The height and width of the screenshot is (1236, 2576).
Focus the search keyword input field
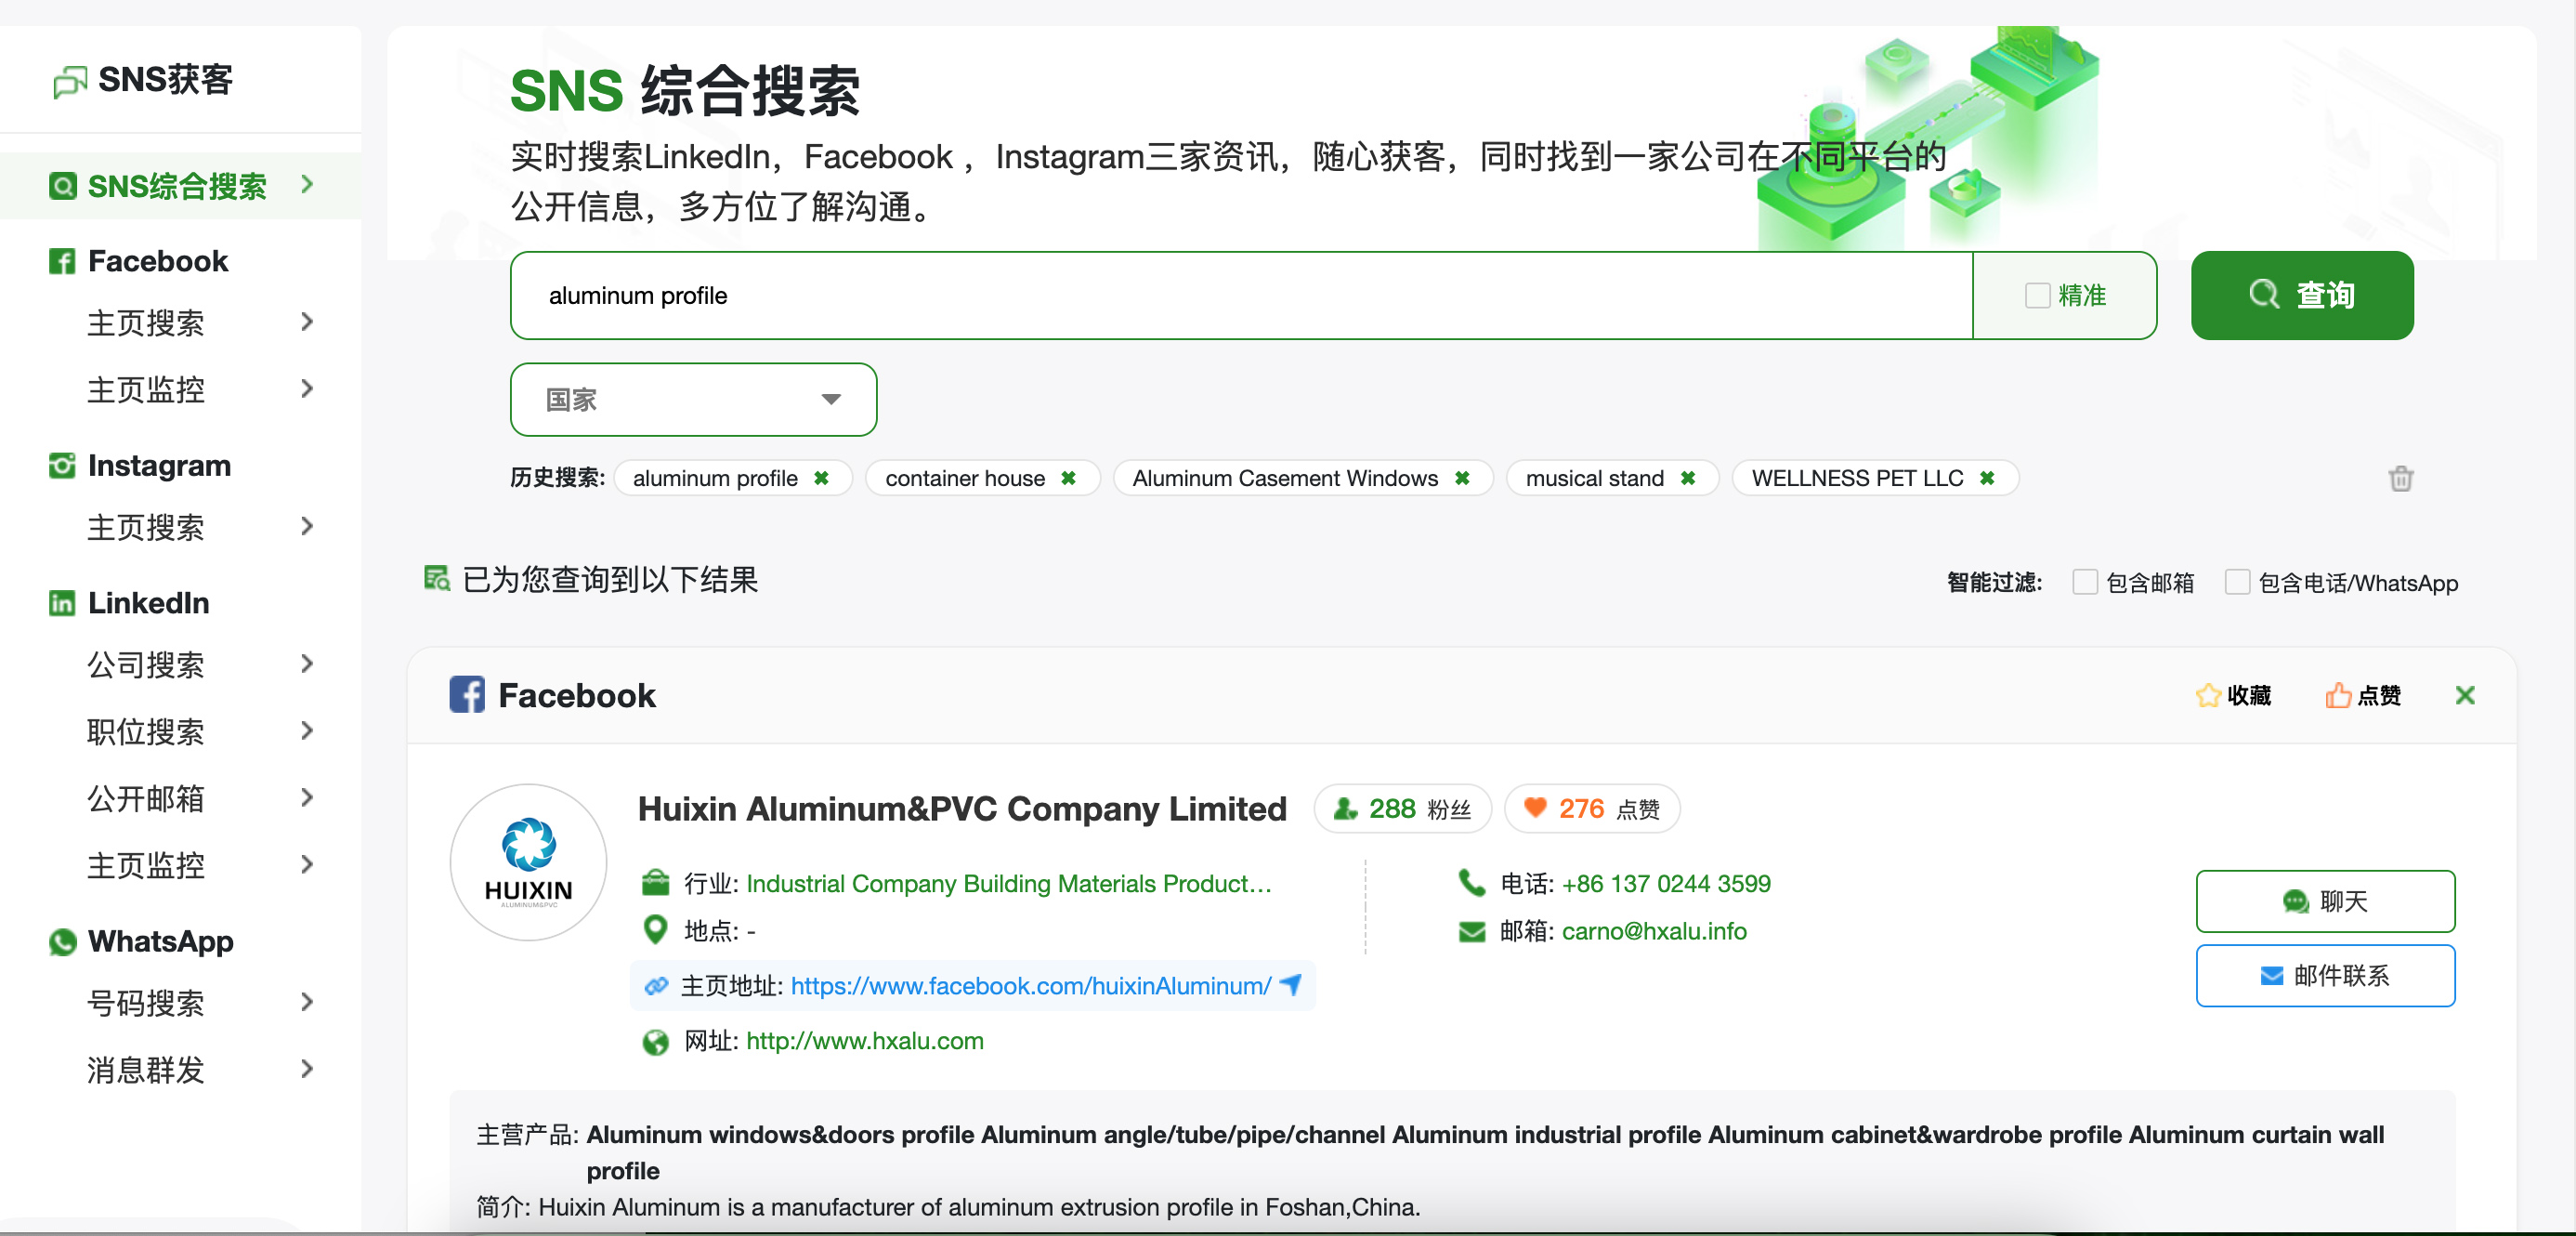point(1241,296)
